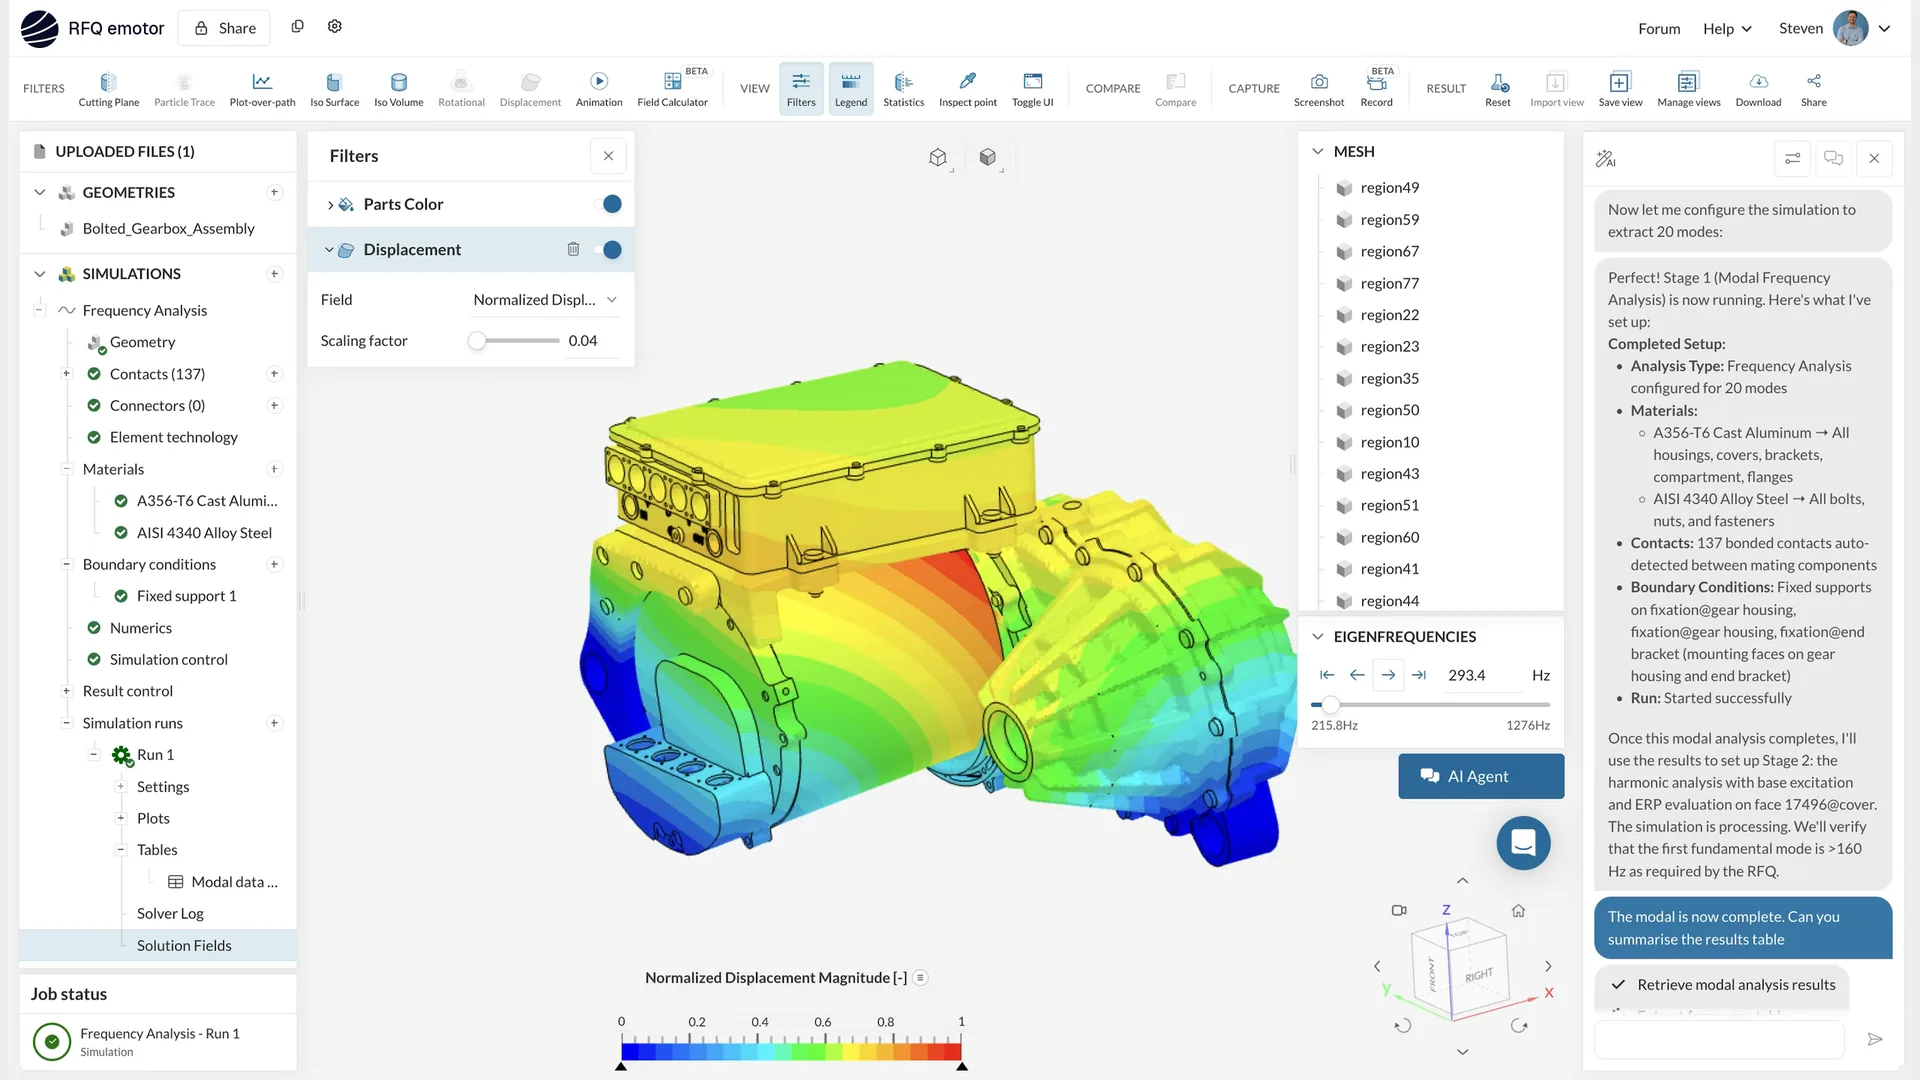Delete the Displacement filter with trash icon

click(x=573, y=249)
